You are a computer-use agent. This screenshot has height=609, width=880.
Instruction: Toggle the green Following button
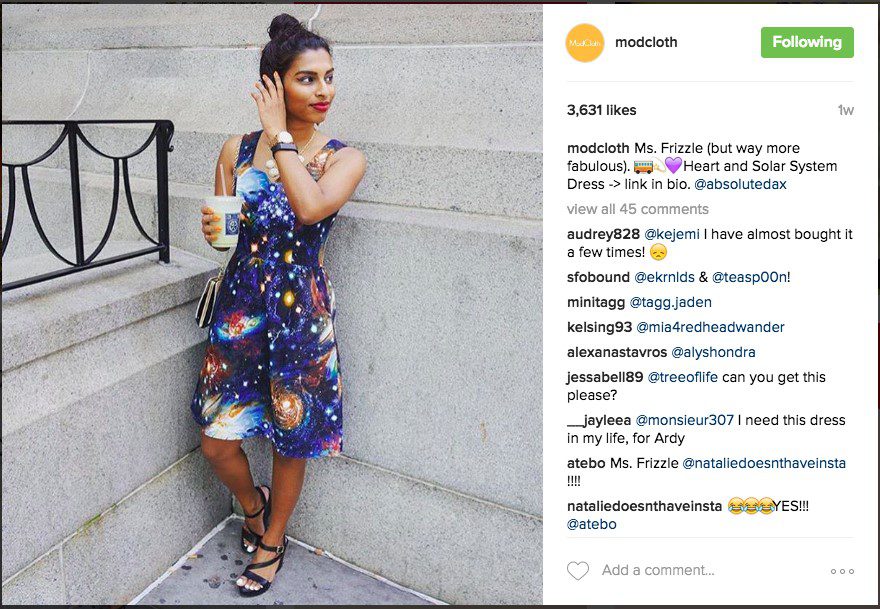click(807, 42)
